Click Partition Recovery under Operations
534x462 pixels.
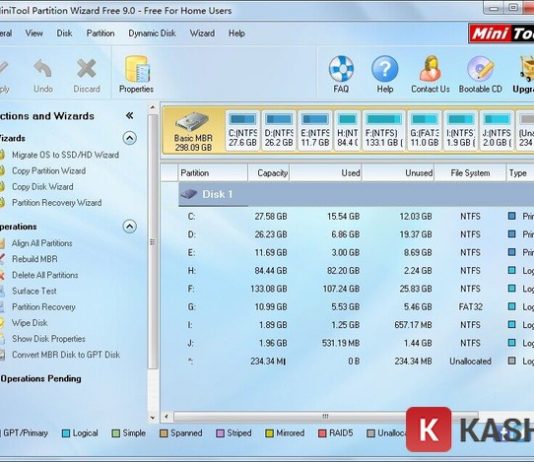(44, 307)
